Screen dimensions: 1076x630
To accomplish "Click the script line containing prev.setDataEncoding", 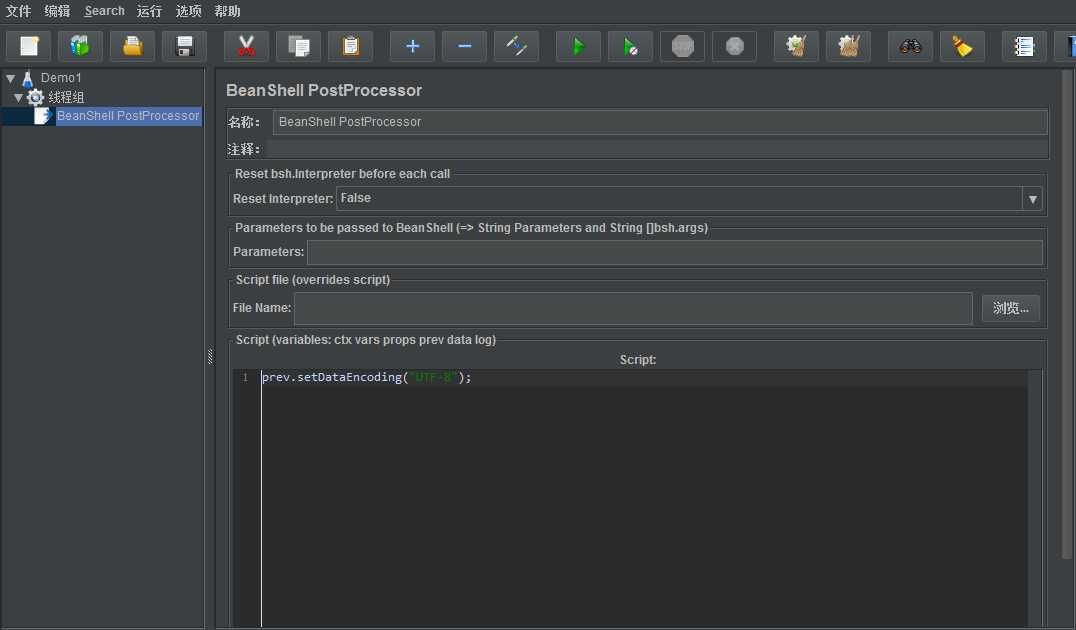I will point(366,377).
